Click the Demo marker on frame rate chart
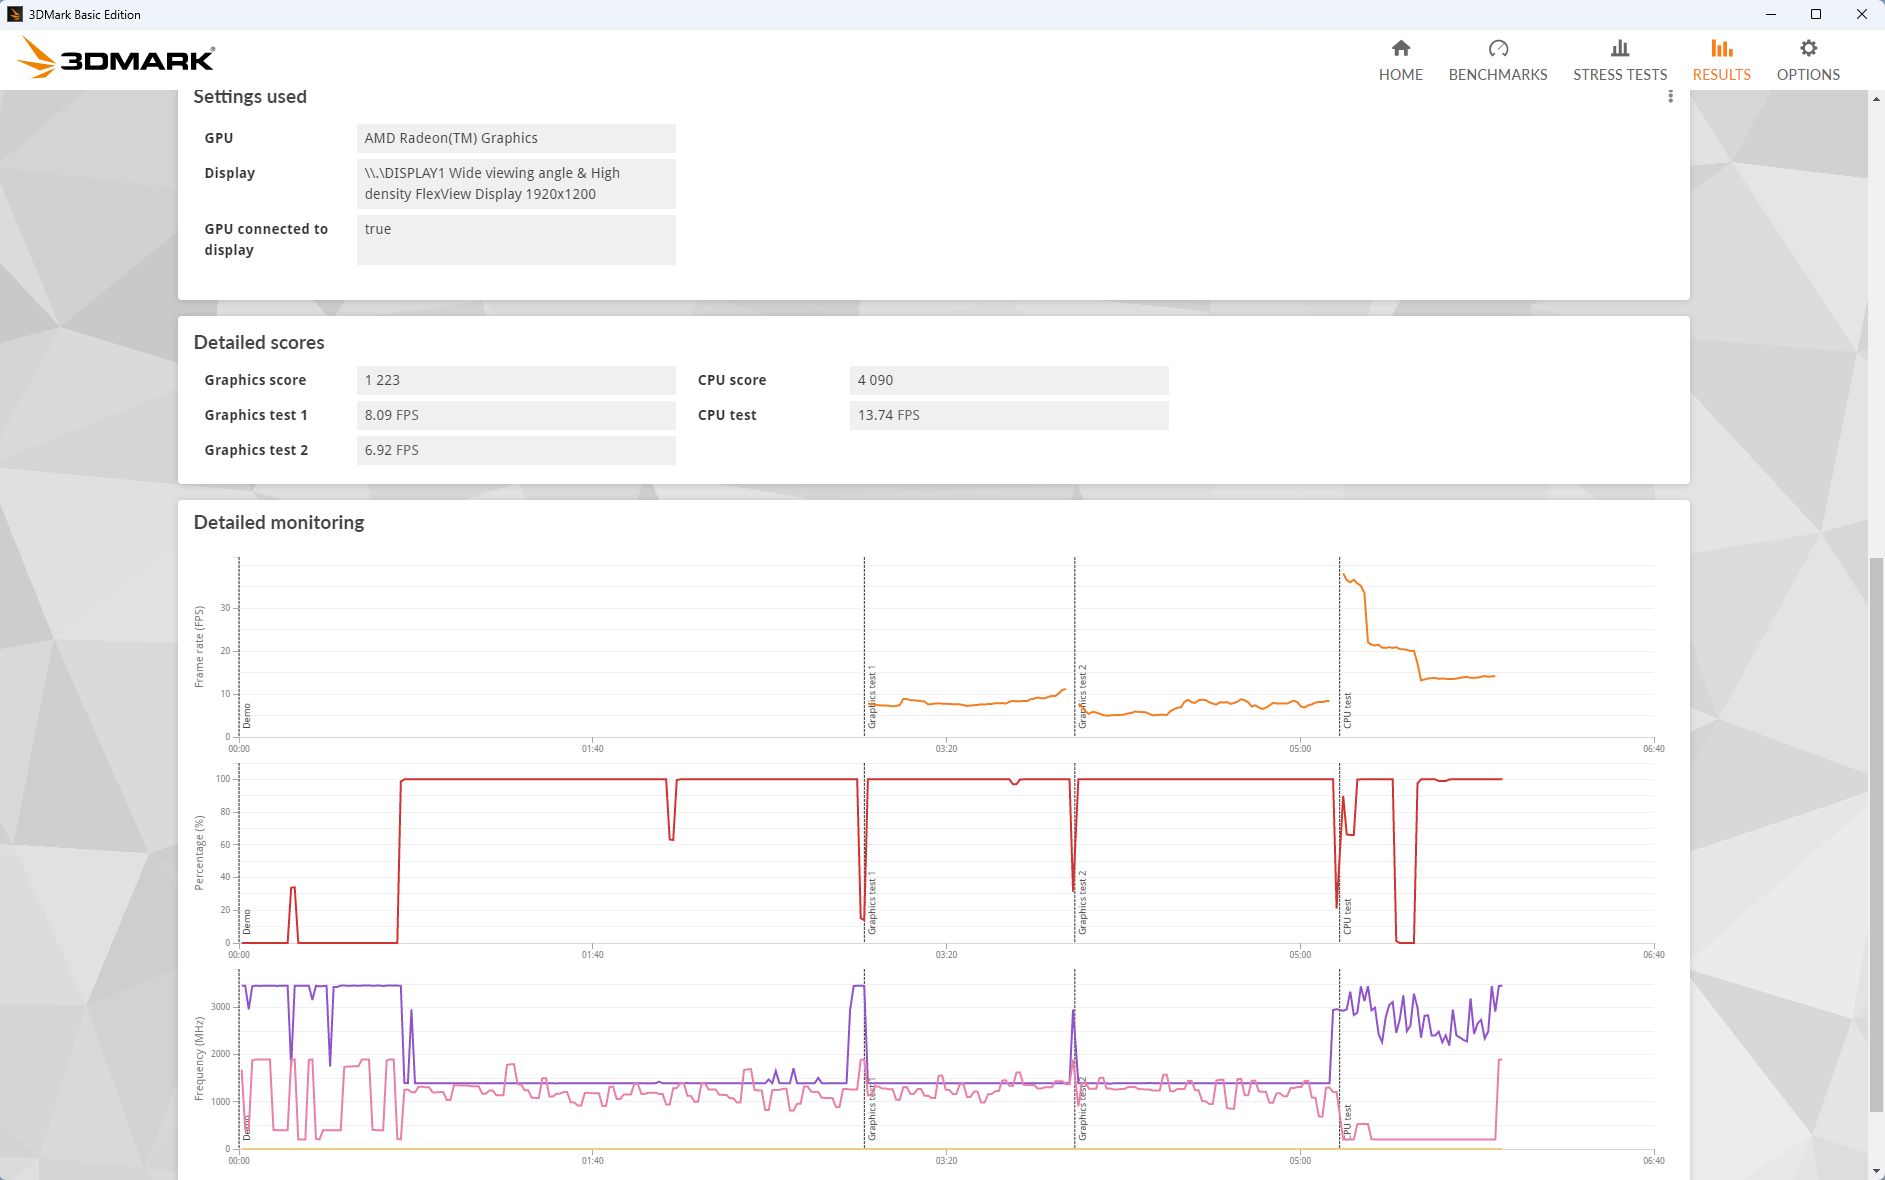This screenshot has height=1180, width=1885. click(x=247, y=716)
